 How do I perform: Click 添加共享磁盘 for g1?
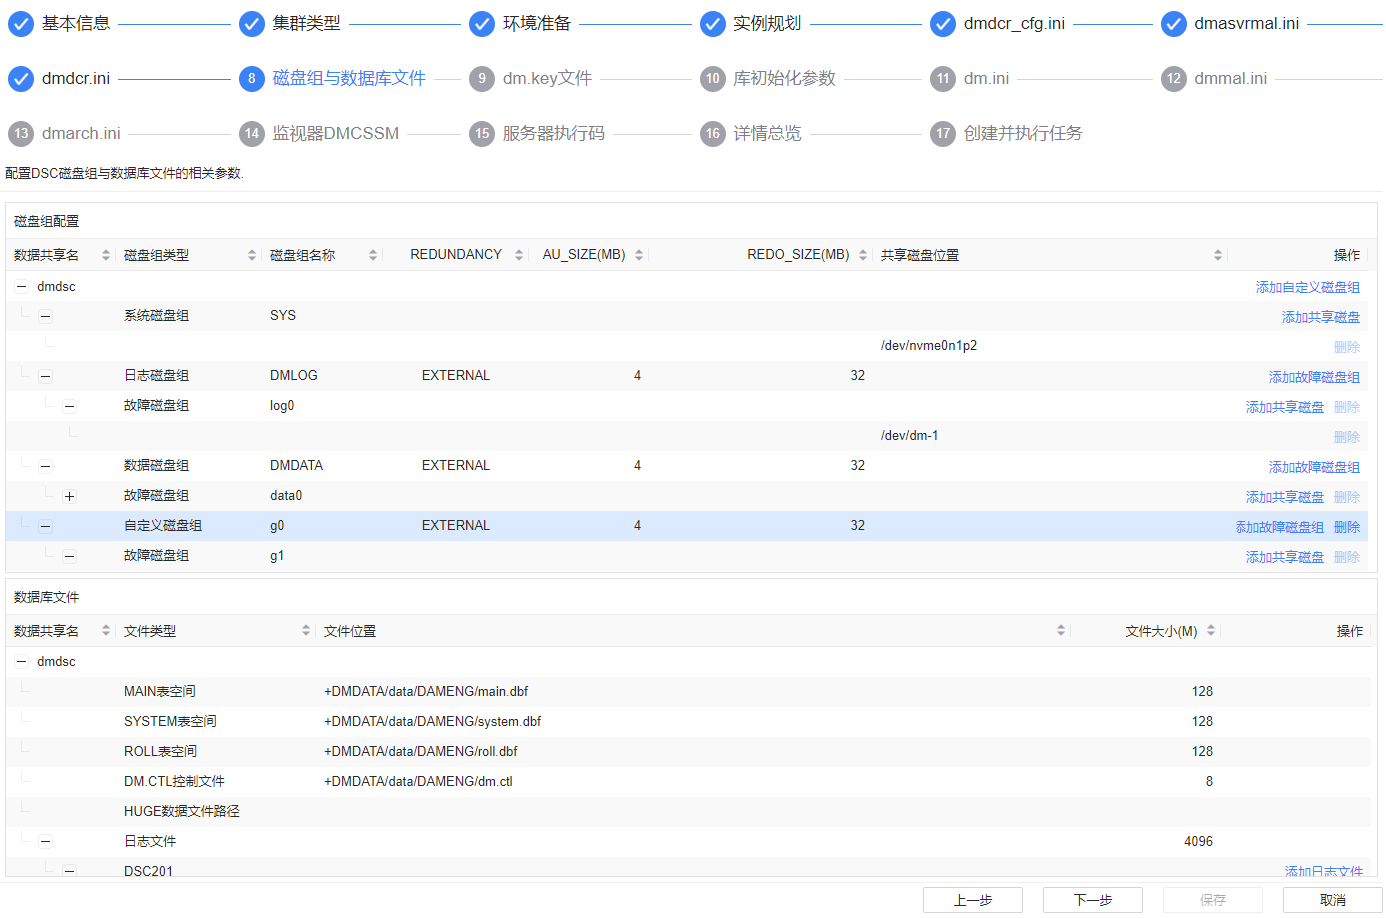pyautogui.click(x=1284, y=557)
